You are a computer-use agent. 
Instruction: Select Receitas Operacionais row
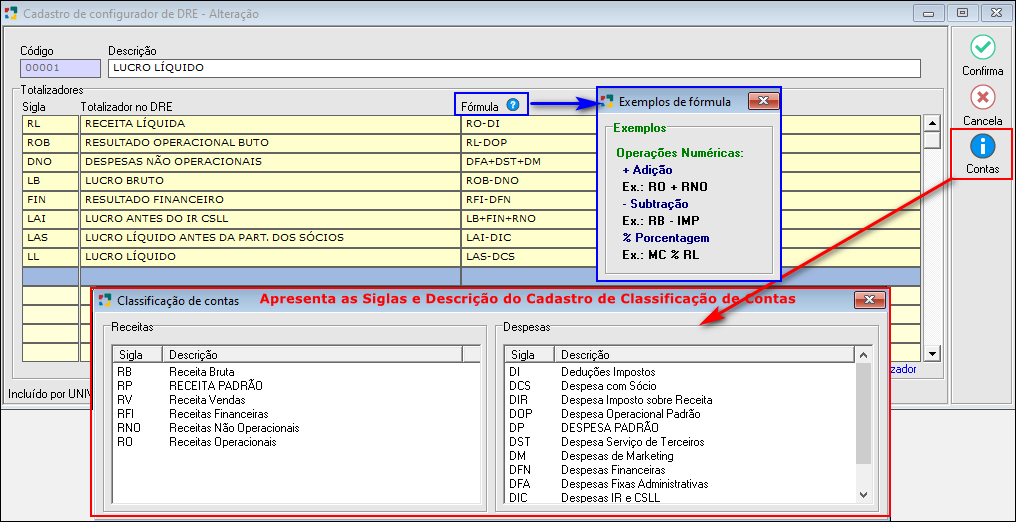(x=296, y=442)
